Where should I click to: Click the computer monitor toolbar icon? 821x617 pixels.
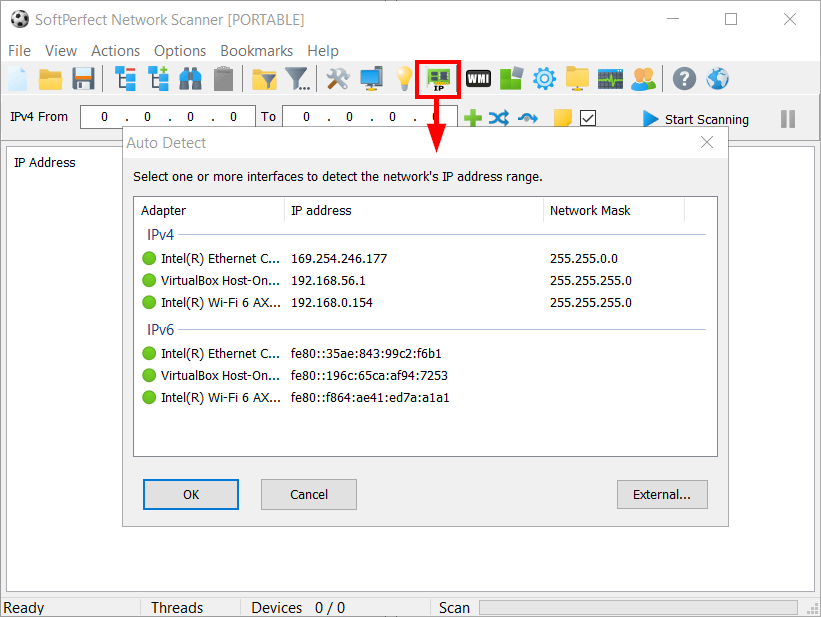tap(371, 79)
